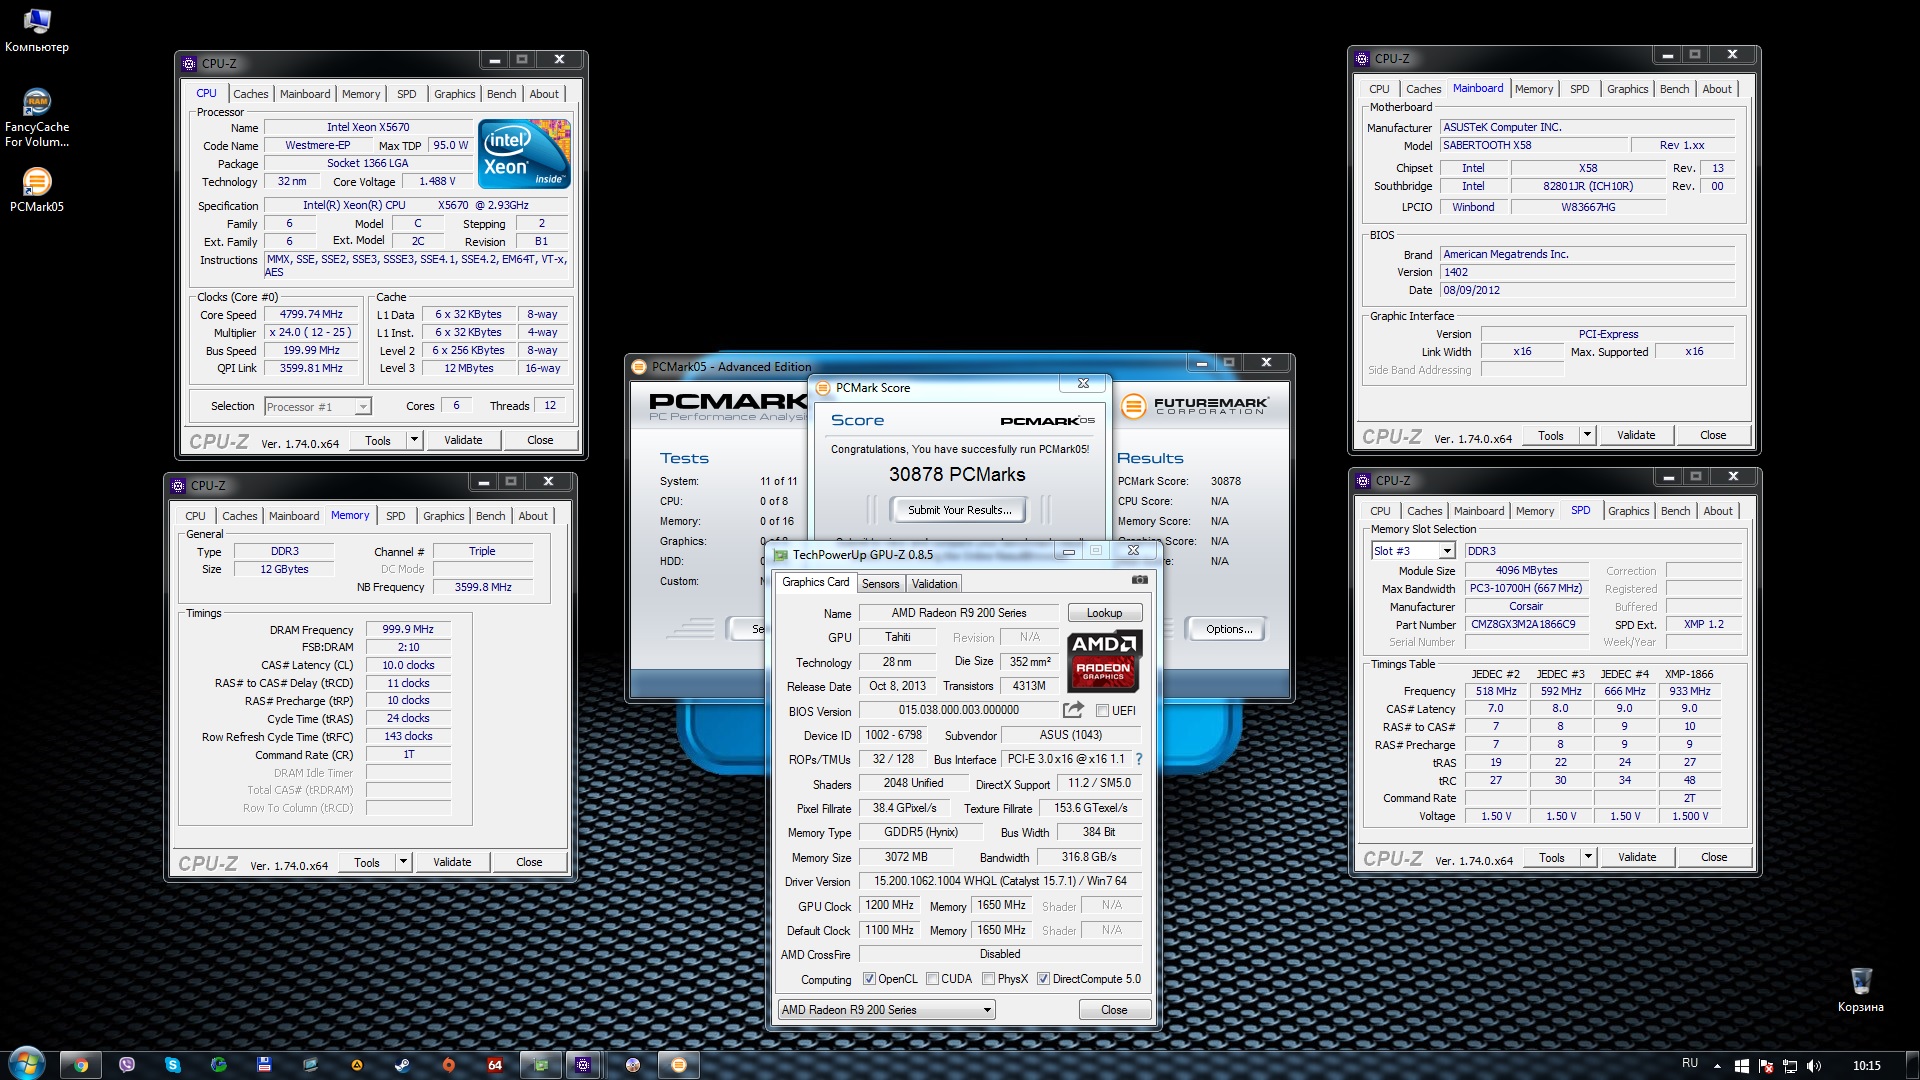The height and width of the screenshot is (1080, 1920).
Task: Open the network tray icon
Action: [1790, 1065]
